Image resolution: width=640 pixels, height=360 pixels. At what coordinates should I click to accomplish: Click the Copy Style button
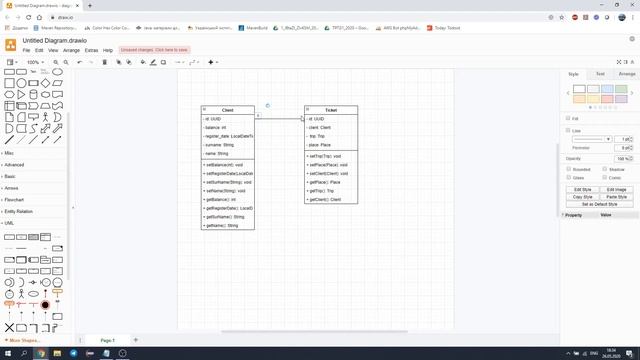(582, 197)
